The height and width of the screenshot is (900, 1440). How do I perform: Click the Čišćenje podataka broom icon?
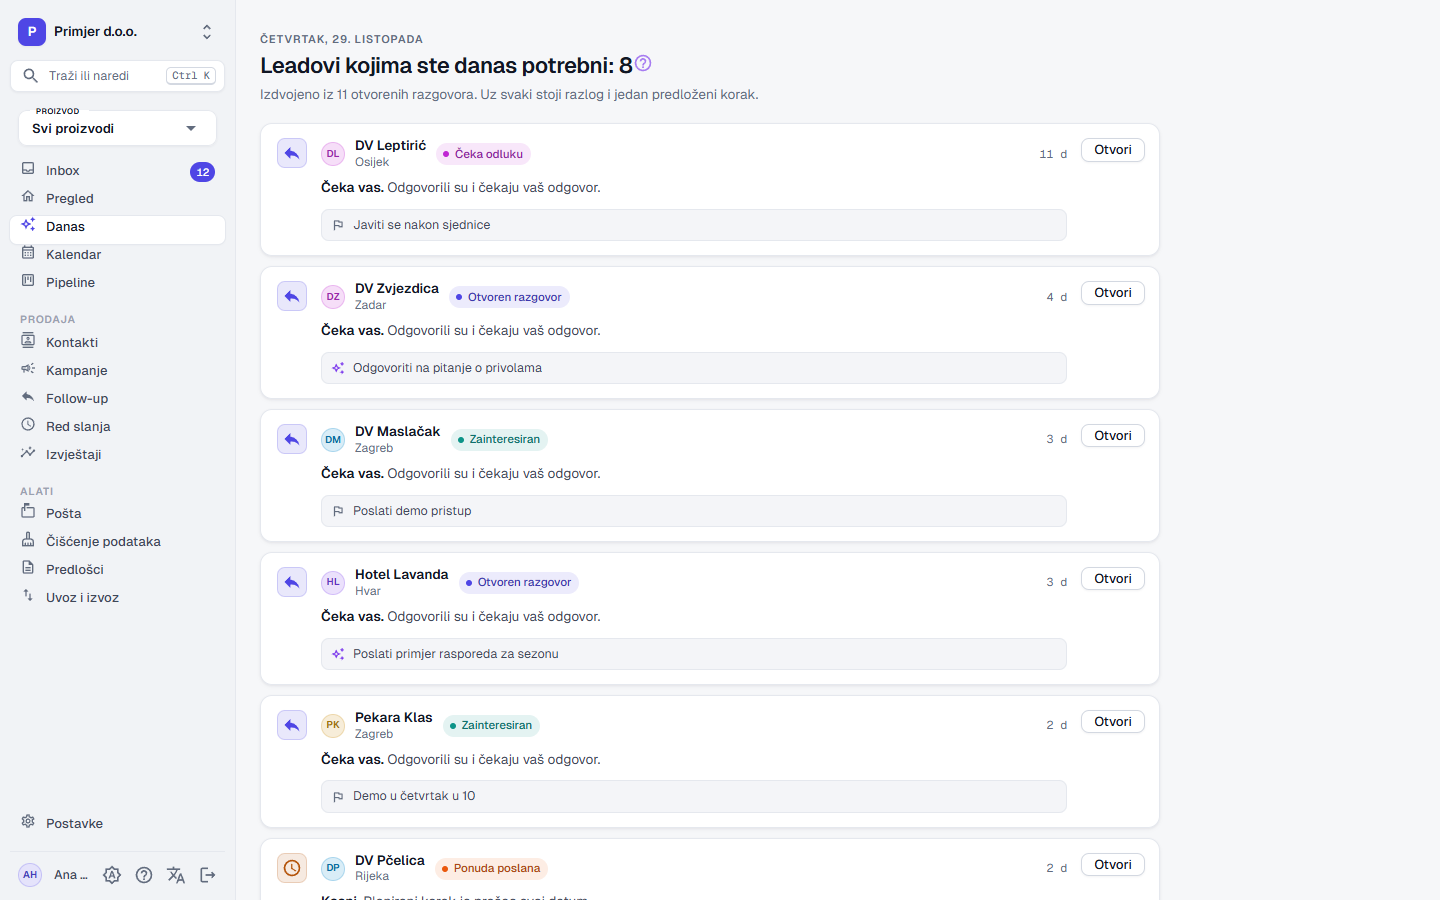pos(28,540)
